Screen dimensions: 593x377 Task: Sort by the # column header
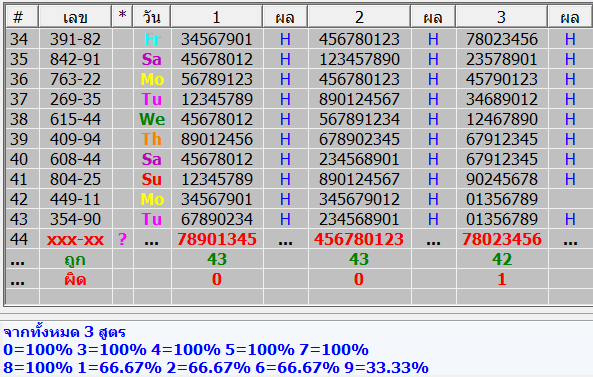pyautogui.click(x=22, y=17)
